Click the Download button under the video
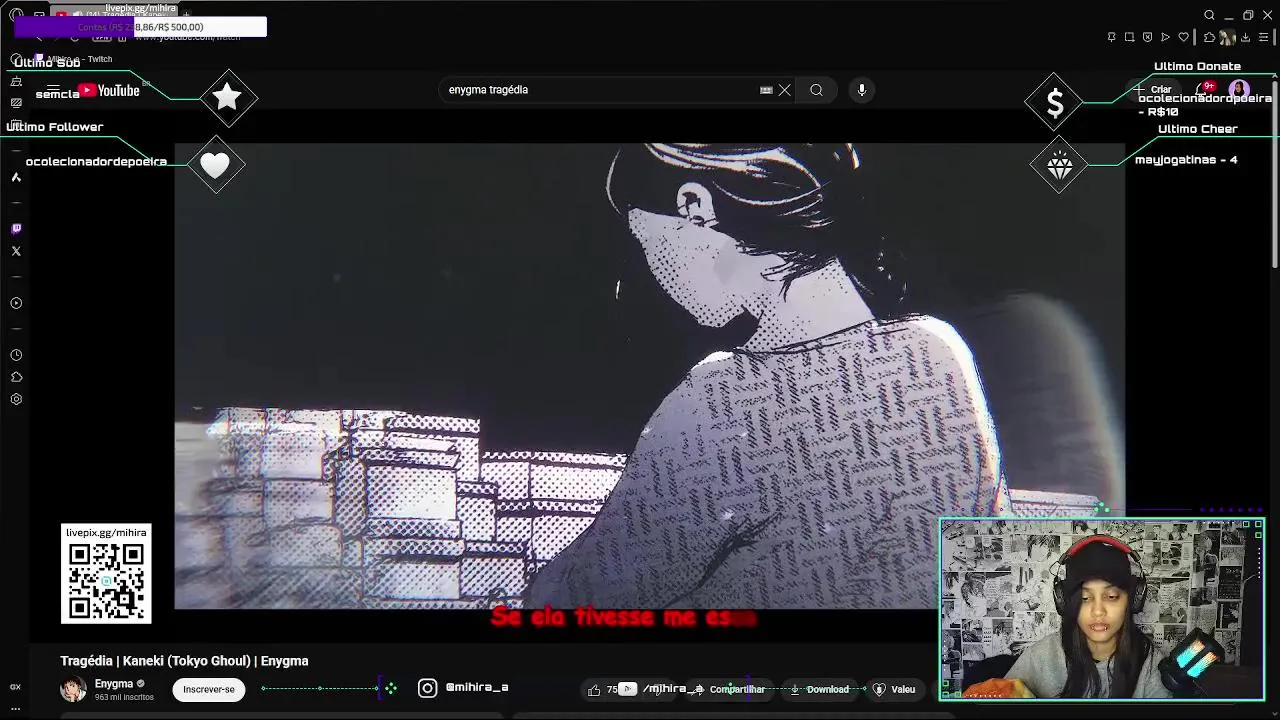This screenshot has width=1280, height=720. (819, 689)
